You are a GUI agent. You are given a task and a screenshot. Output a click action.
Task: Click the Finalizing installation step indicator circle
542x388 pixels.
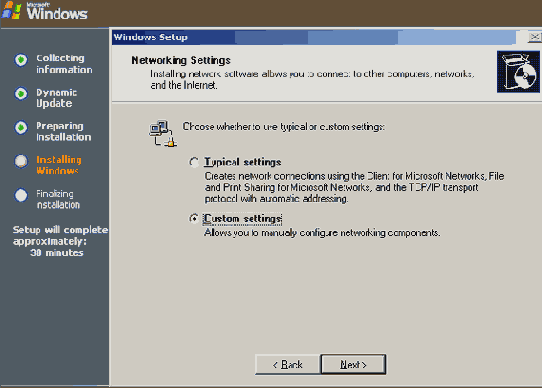point(21,195)
